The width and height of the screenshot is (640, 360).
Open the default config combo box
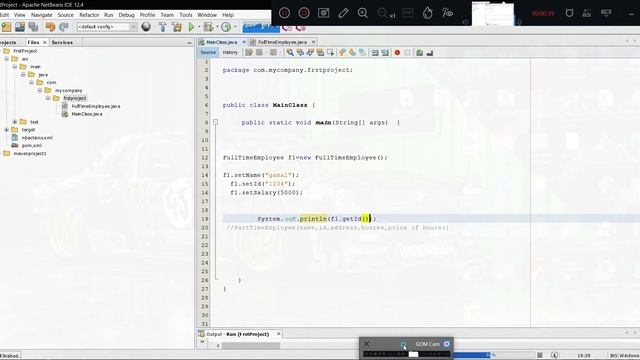tap(107, 27)
